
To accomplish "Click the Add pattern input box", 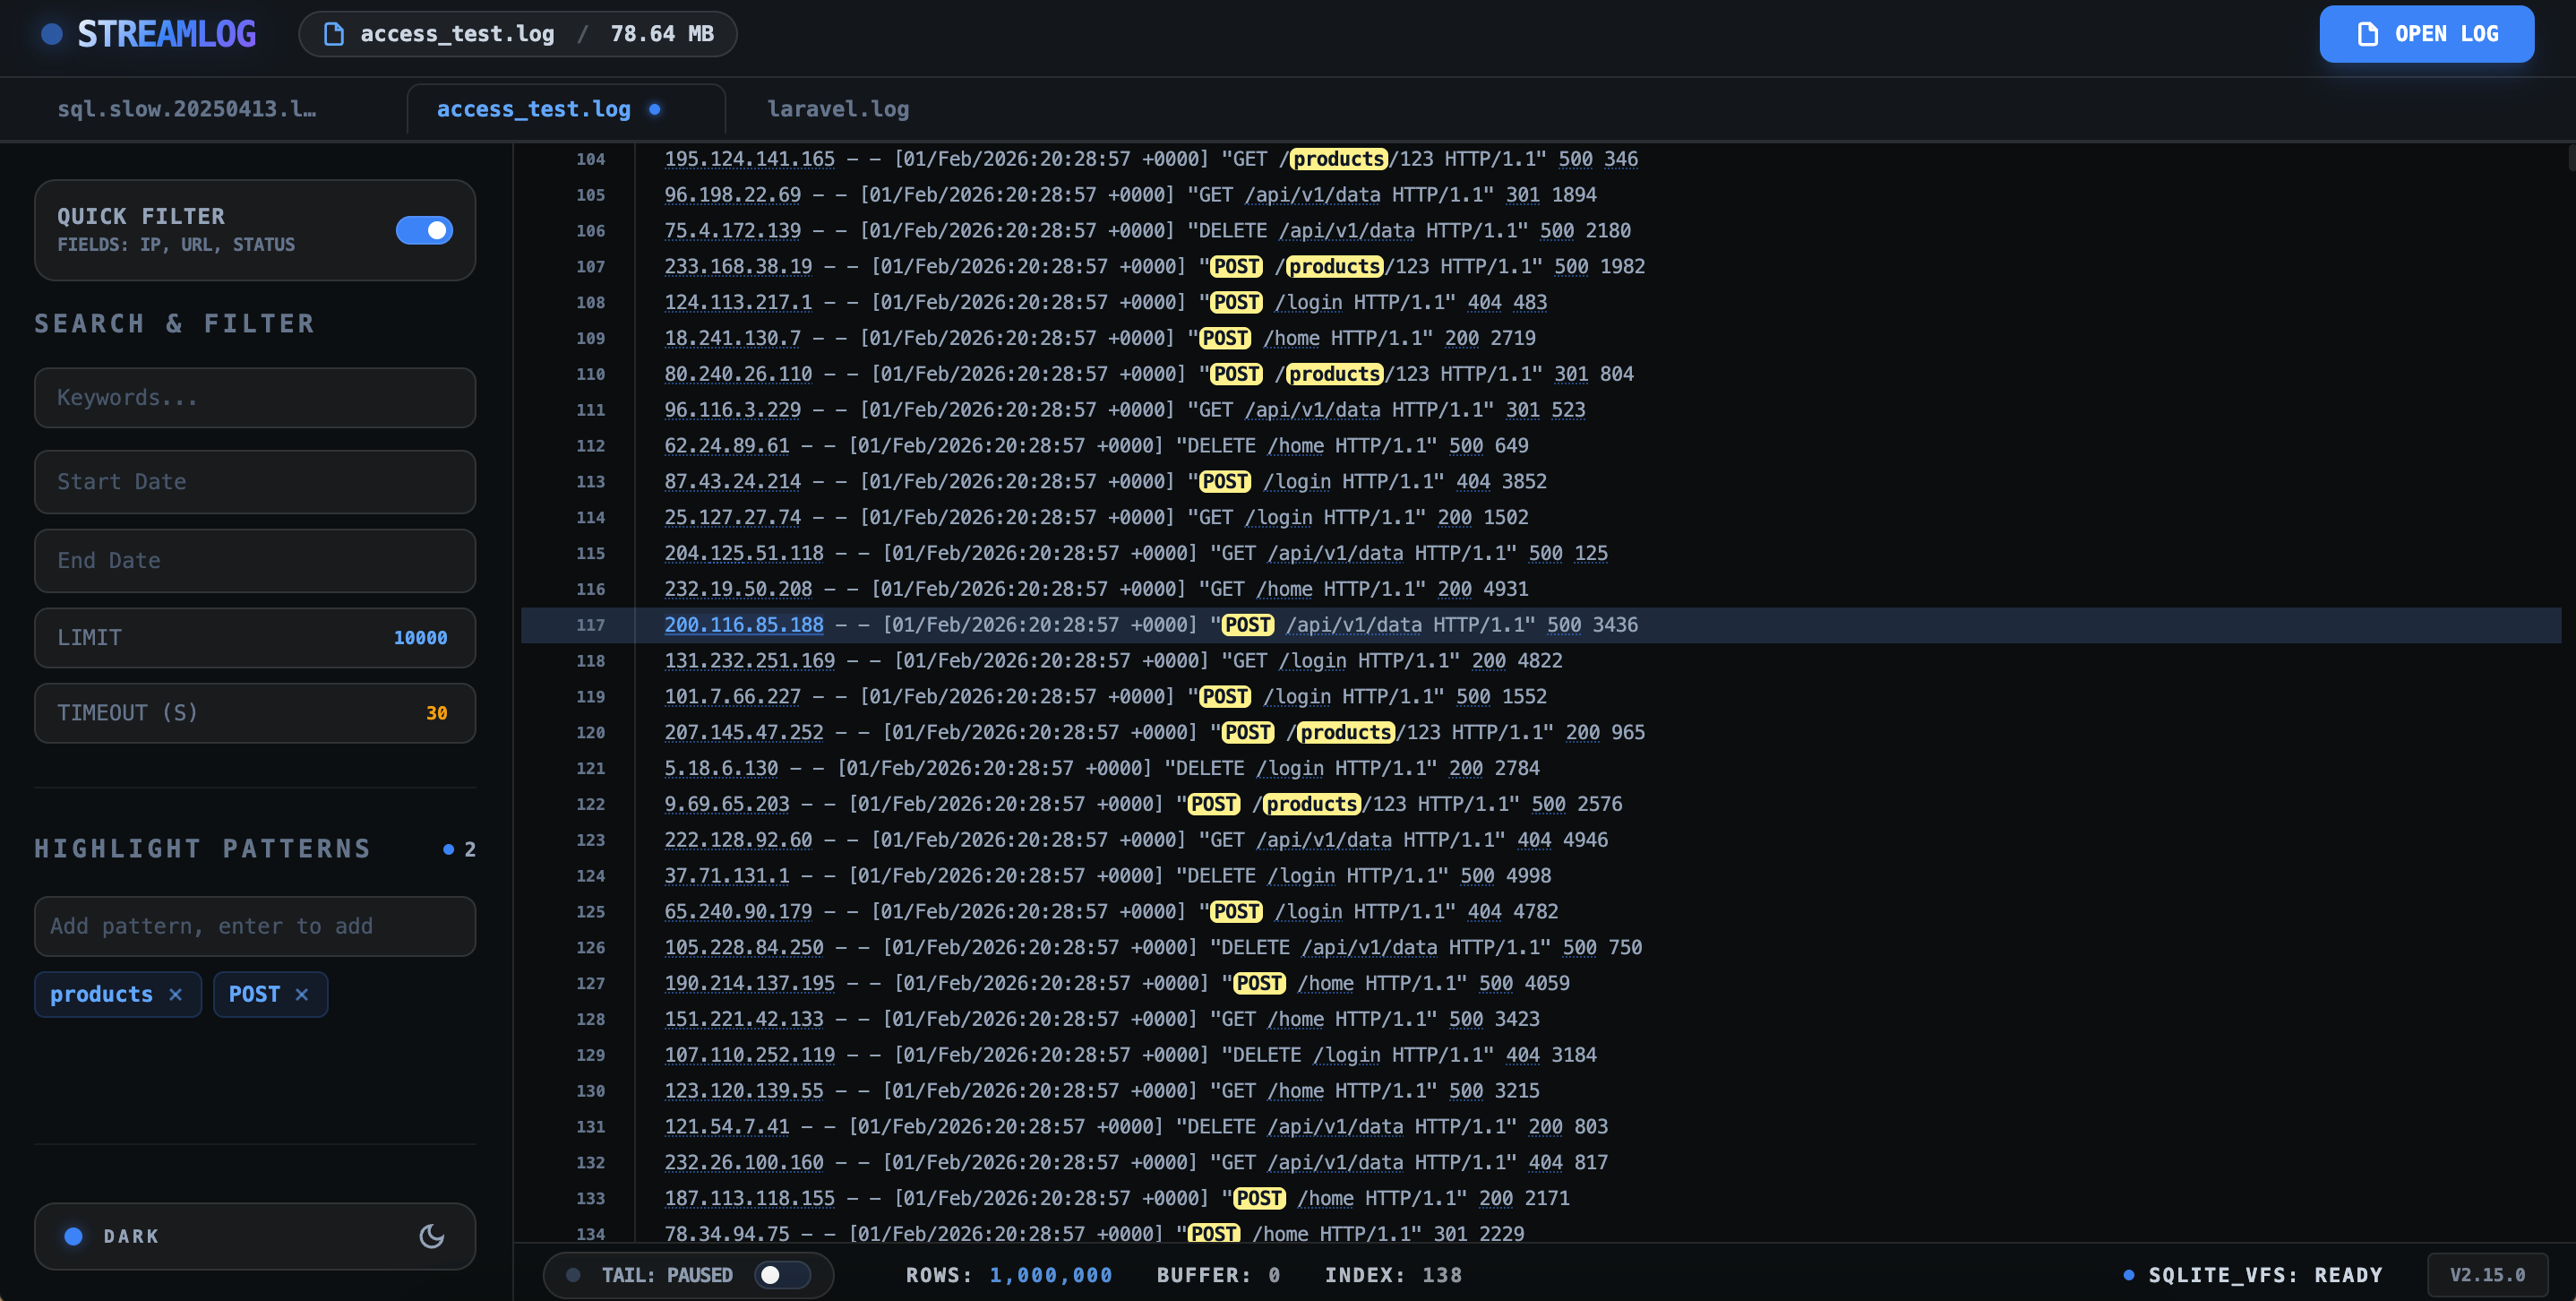I will tap(255, 926).
